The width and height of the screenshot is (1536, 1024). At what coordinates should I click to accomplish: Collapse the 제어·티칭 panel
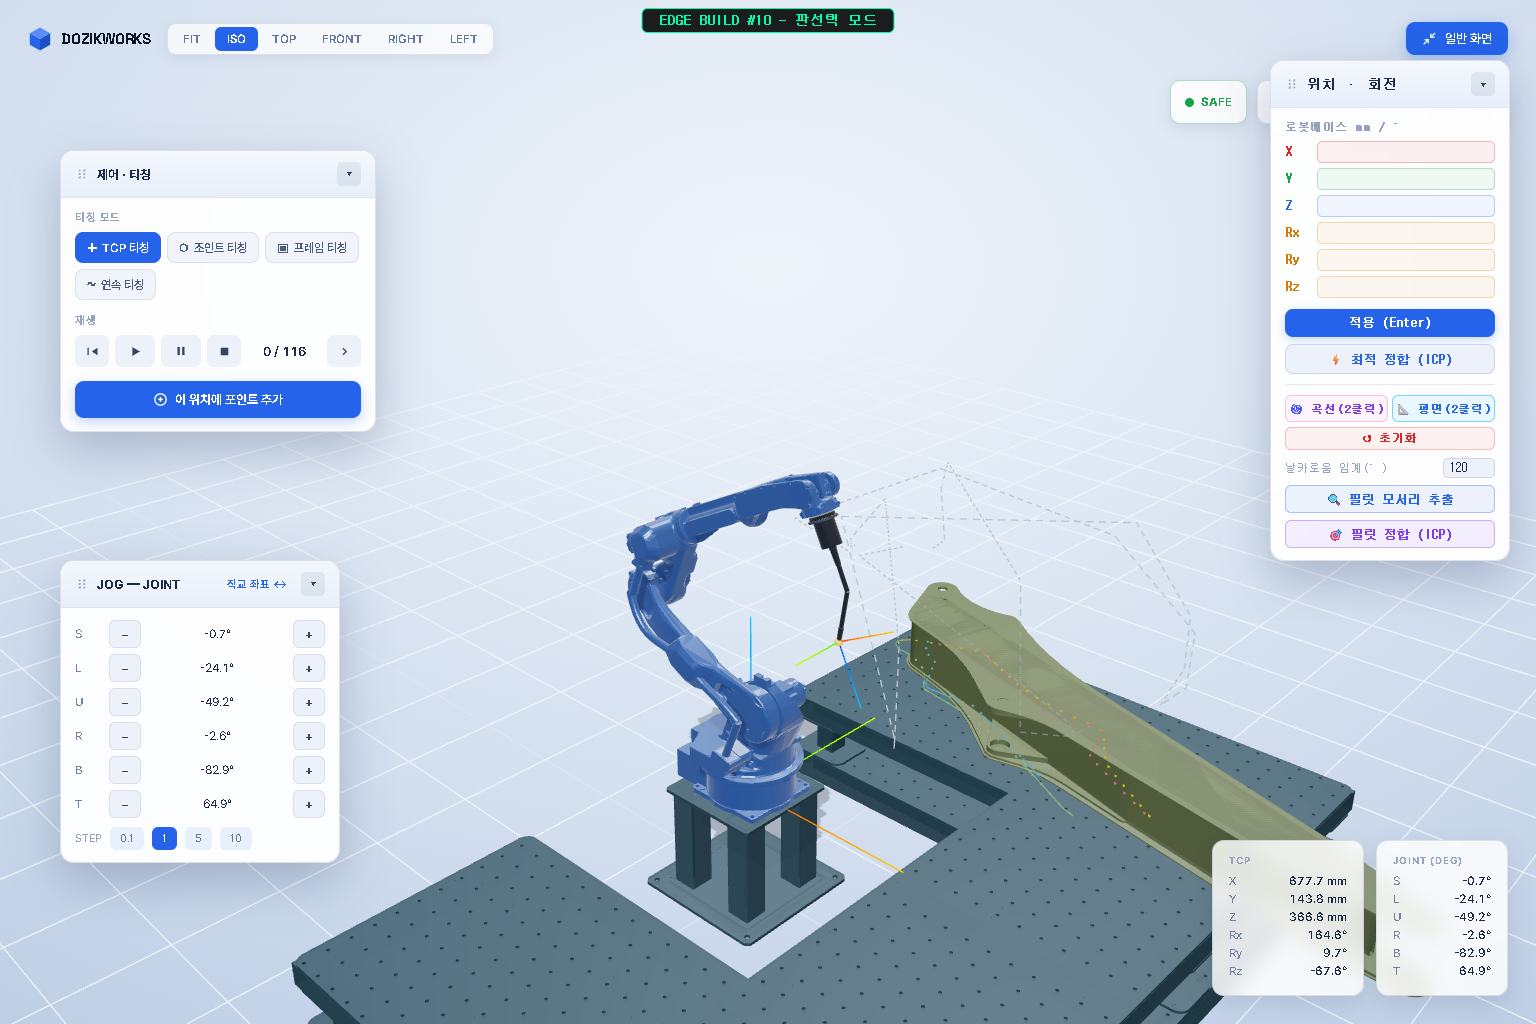coord(349,174)
